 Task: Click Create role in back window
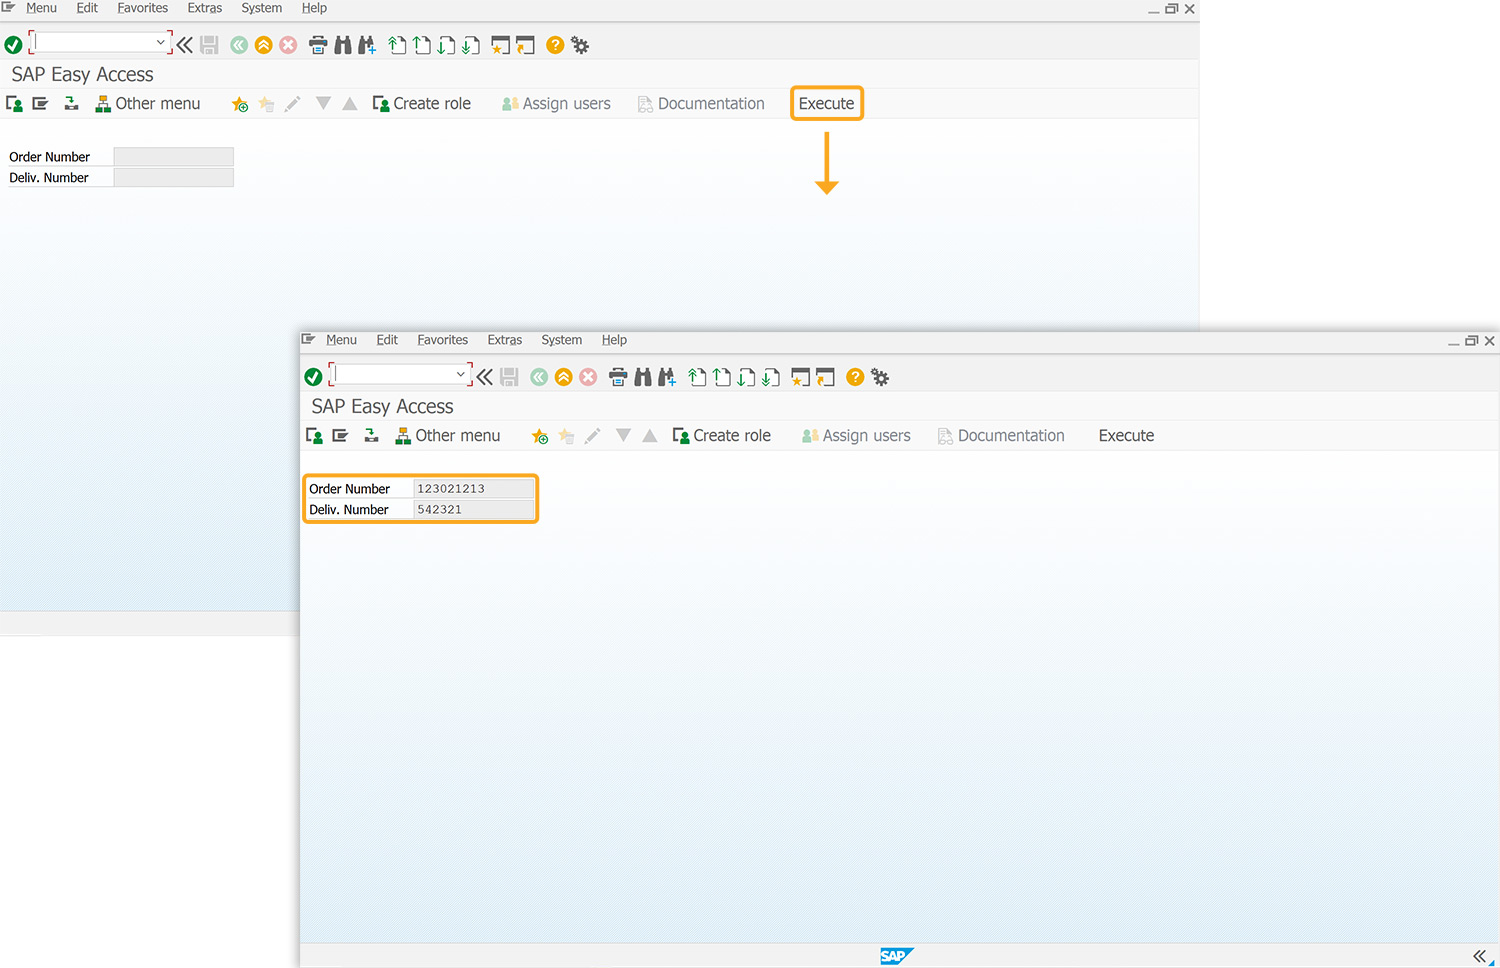(x=422, y=104)
